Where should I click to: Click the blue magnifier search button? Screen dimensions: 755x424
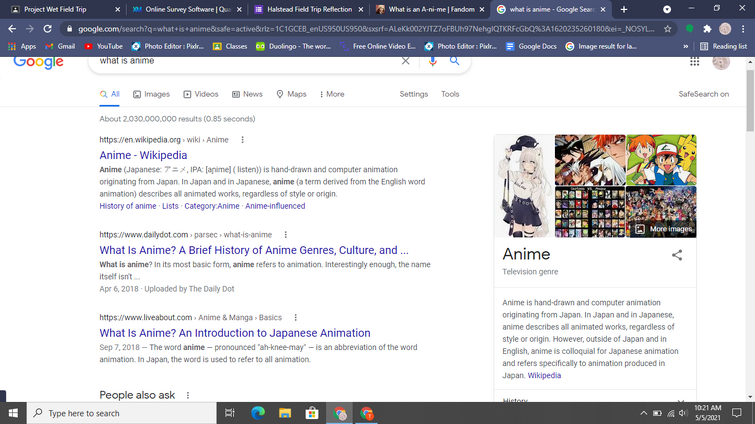coord(455,61)
